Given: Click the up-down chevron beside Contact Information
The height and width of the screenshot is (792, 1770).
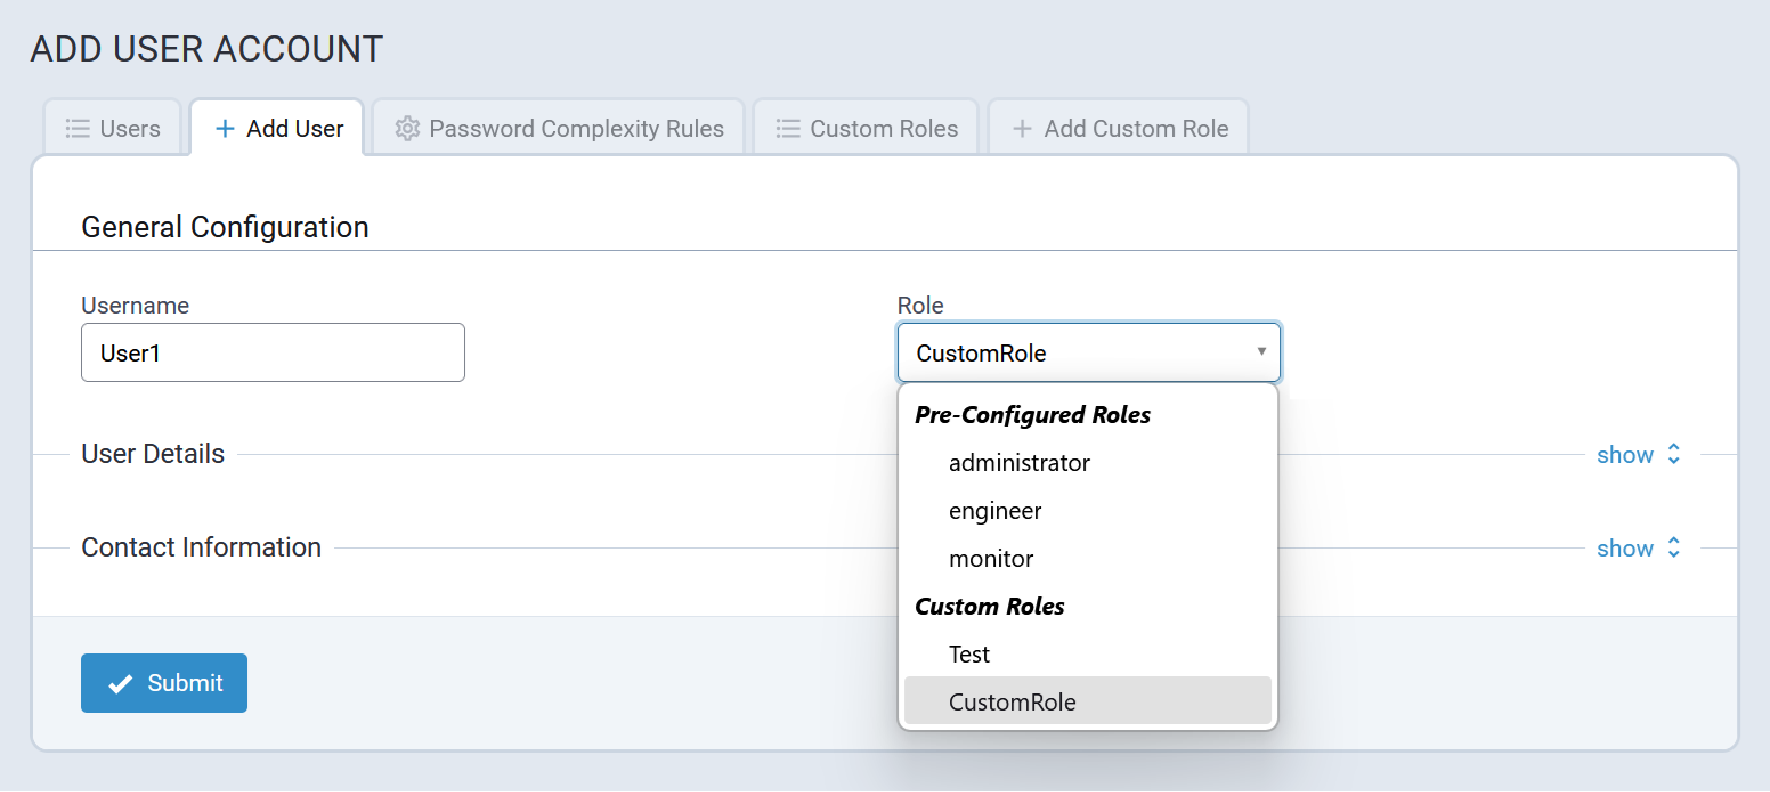Looking at the screenshot, I should click(1673, 548).
